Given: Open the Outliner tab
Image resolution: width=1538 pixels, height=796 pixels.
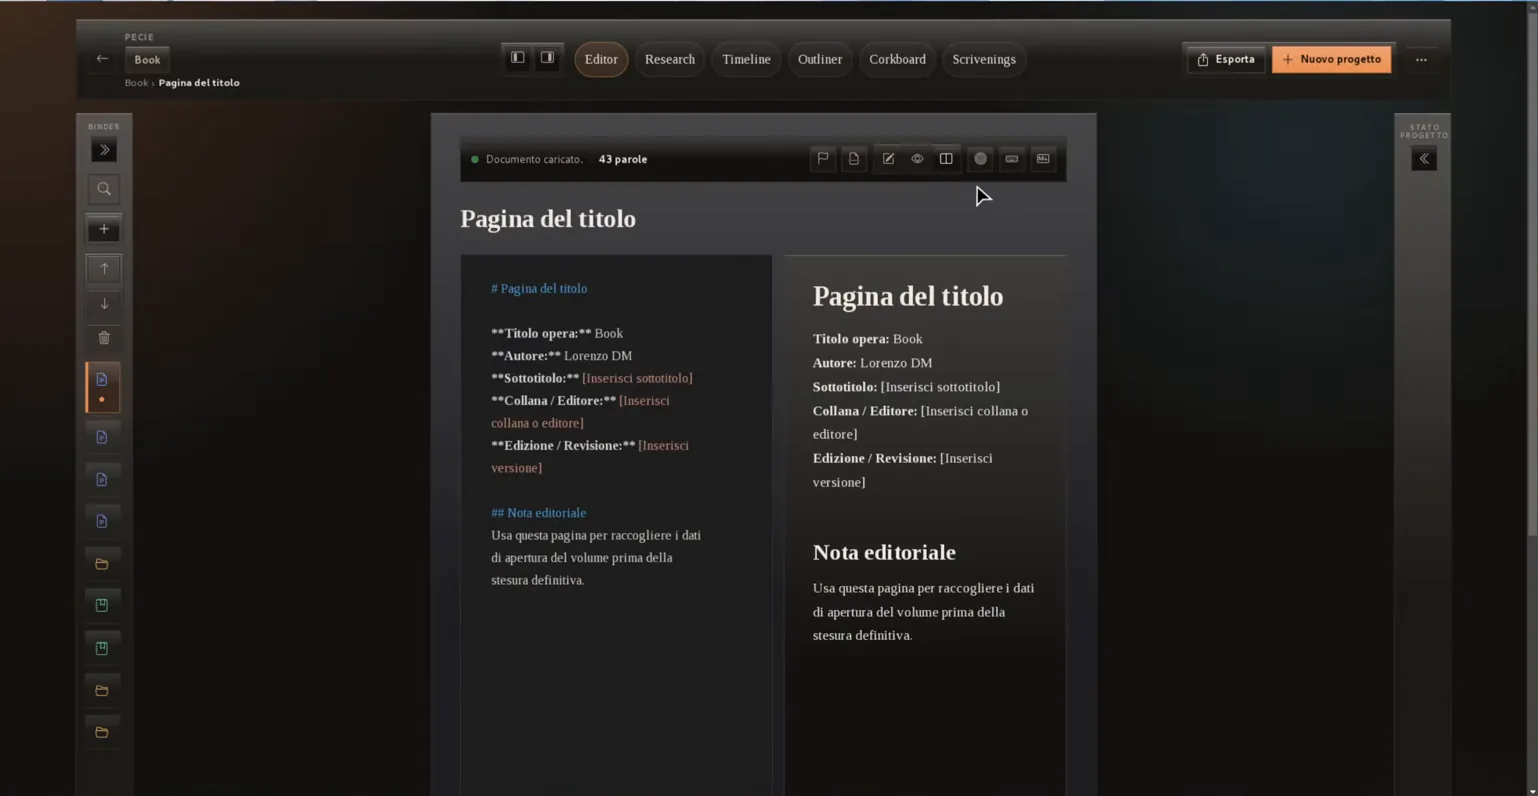Looking at the screenshot, I should pyautogui.click(x=820, y=60).
